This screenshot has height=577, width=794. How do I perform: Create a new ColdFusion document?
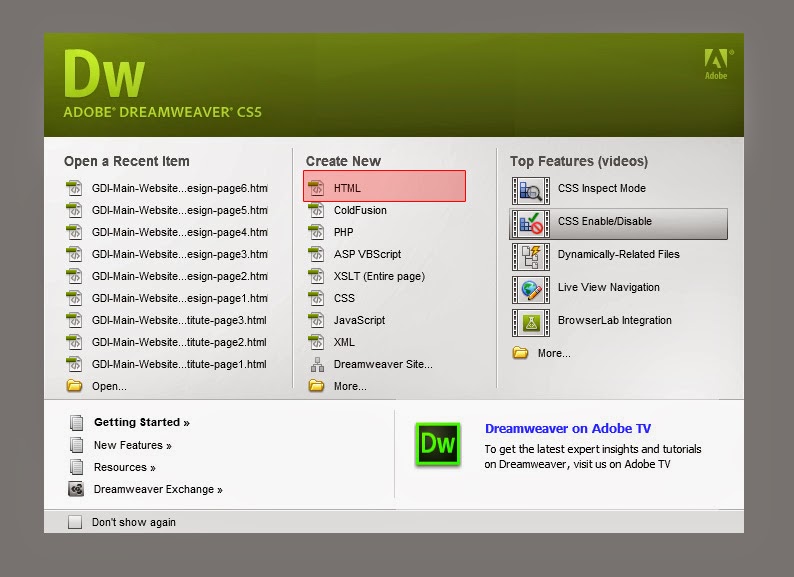click(360, 210)
